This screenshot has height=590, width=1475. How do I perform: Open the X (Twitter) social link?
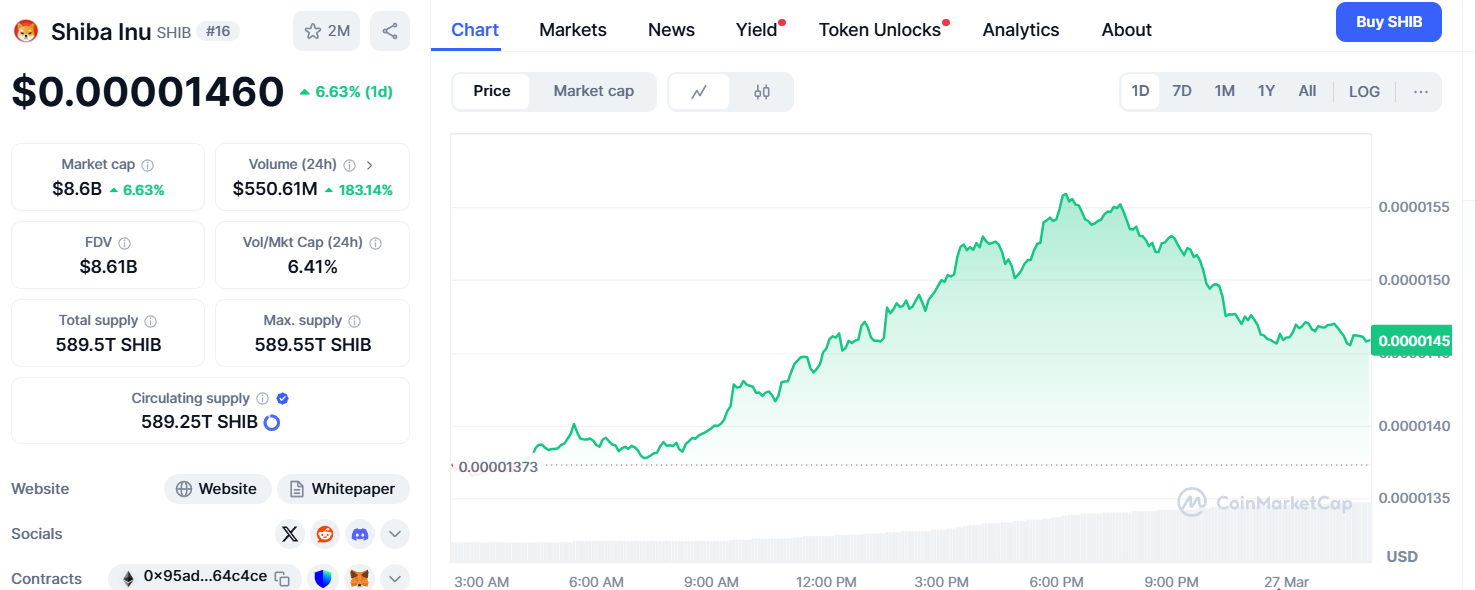[x=290, y=534]
